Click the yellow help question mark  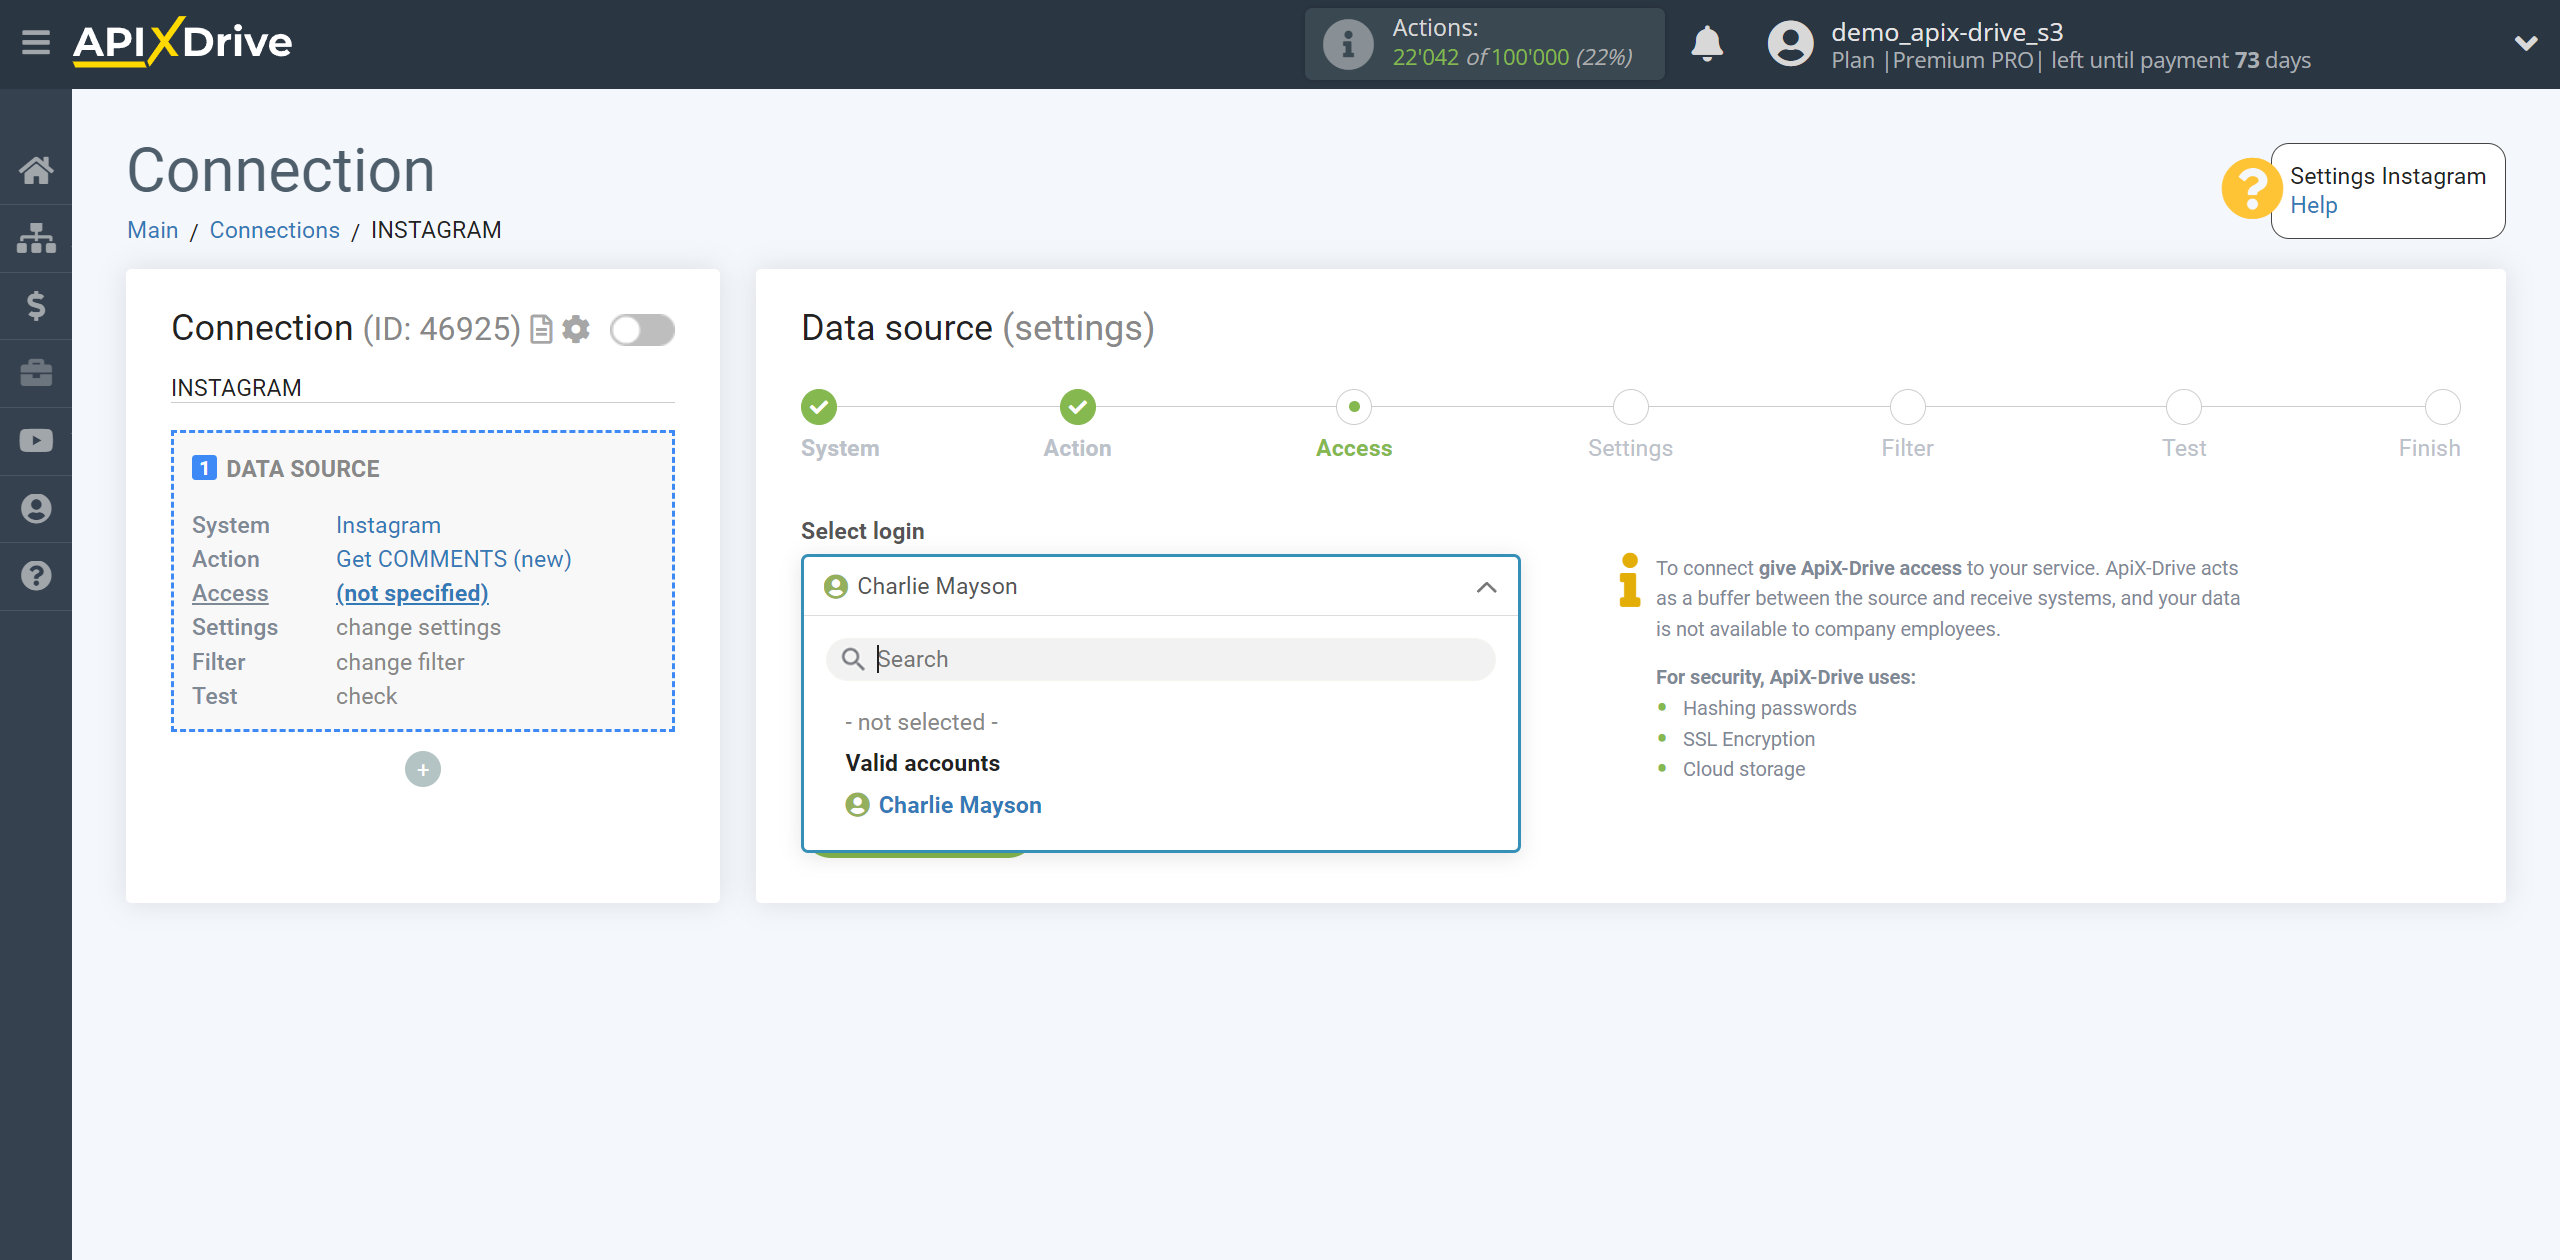pos(2250,188)
